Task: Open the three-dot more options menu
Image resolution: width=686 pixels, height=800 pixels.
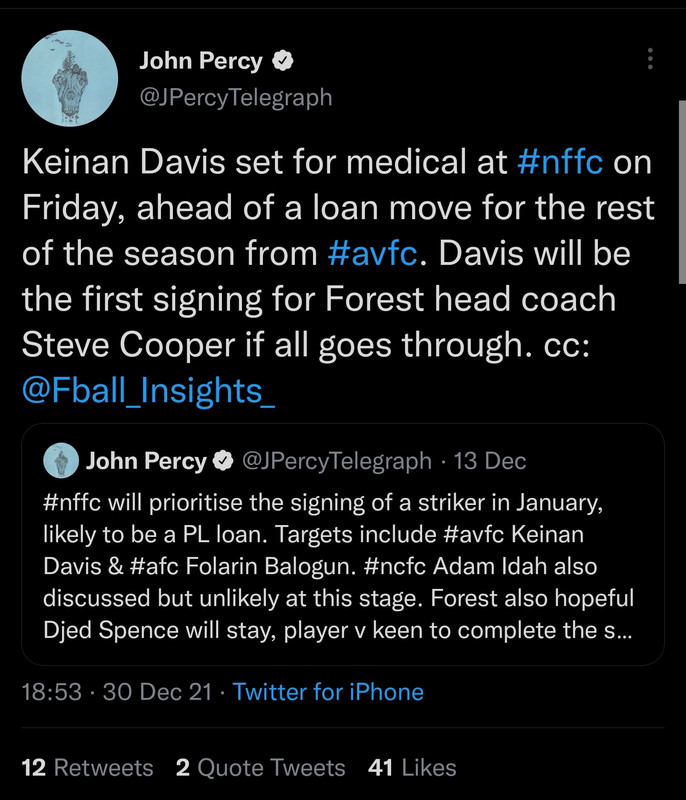Action: coord(650,59)
